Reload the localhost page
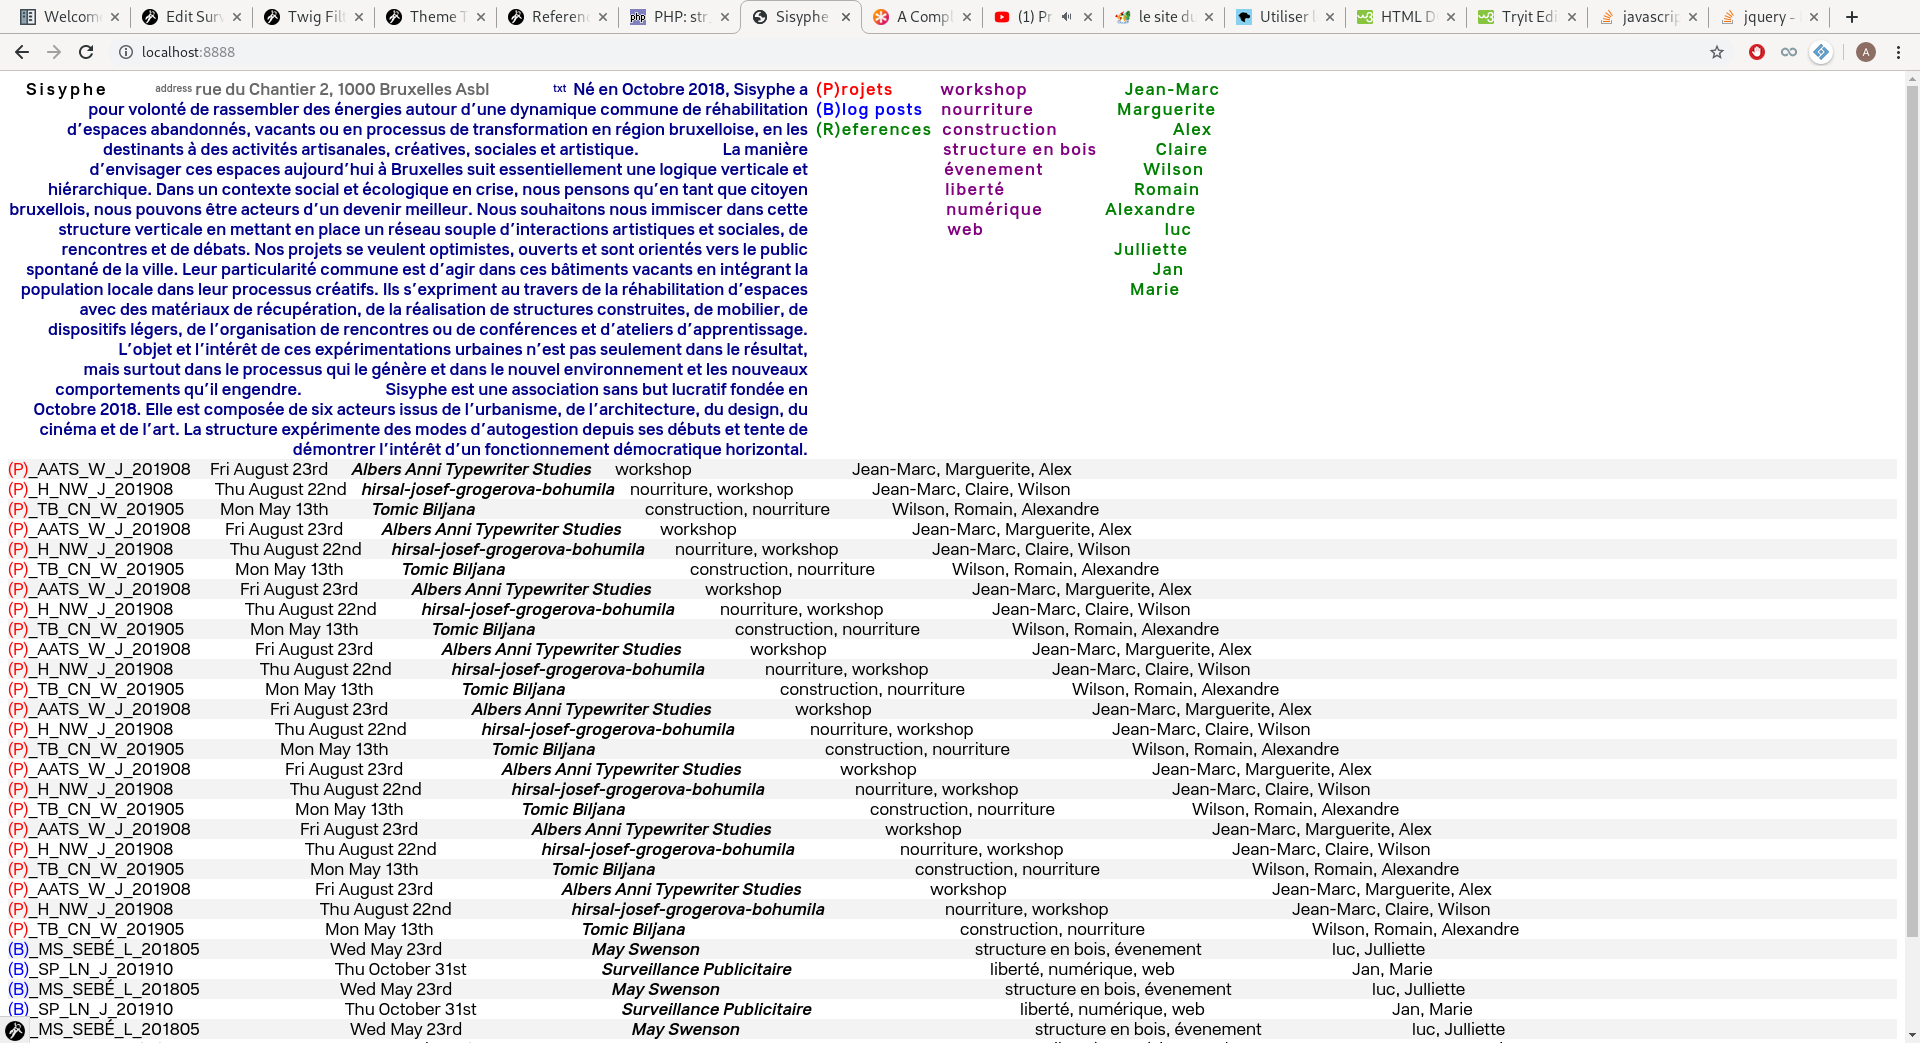The image size is (1920, 1043). point(86,52)
